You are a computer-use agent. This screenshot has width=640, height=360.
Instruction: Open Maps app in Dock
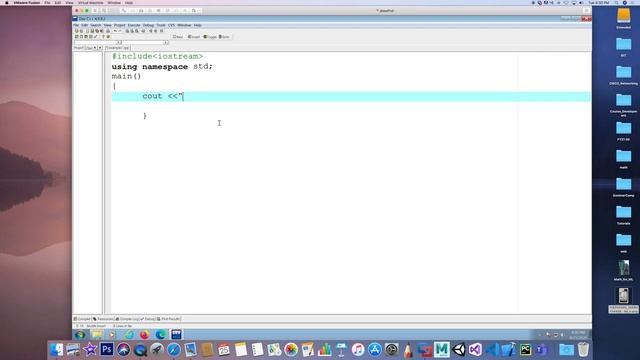coord(274,350)
